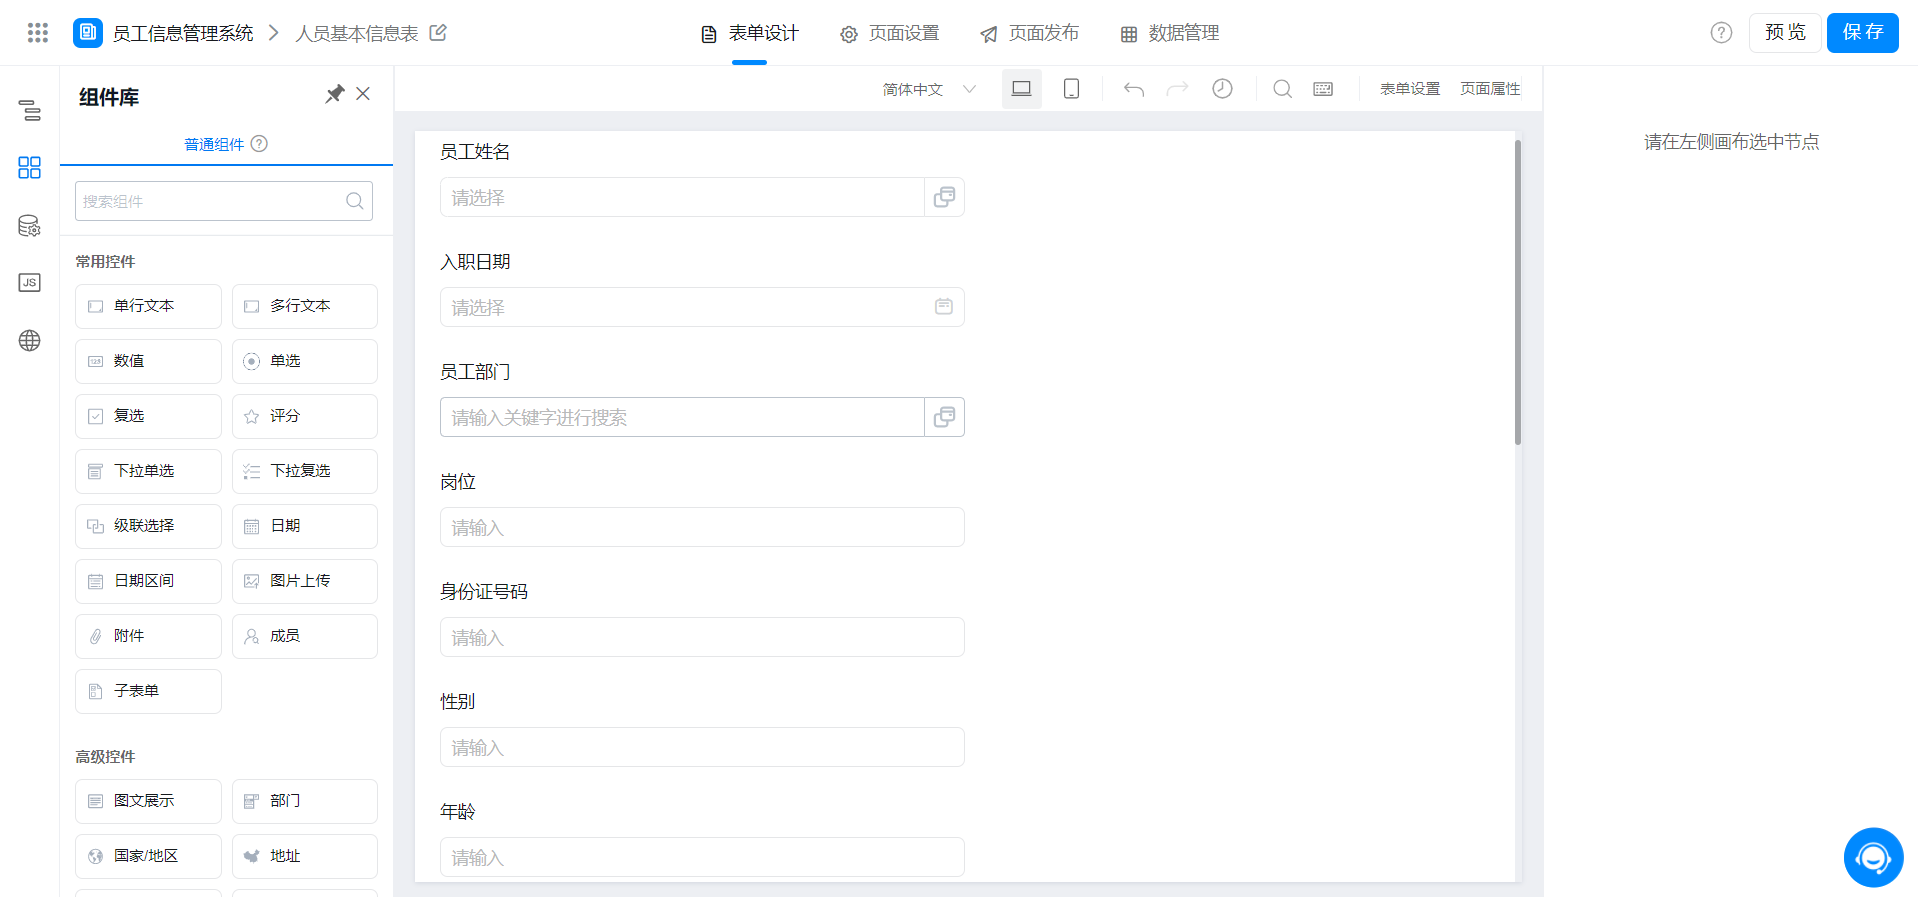Screen dimensions: 1918x897
Task: Click the search magnifier in component search
Action: tap(354, 201)
